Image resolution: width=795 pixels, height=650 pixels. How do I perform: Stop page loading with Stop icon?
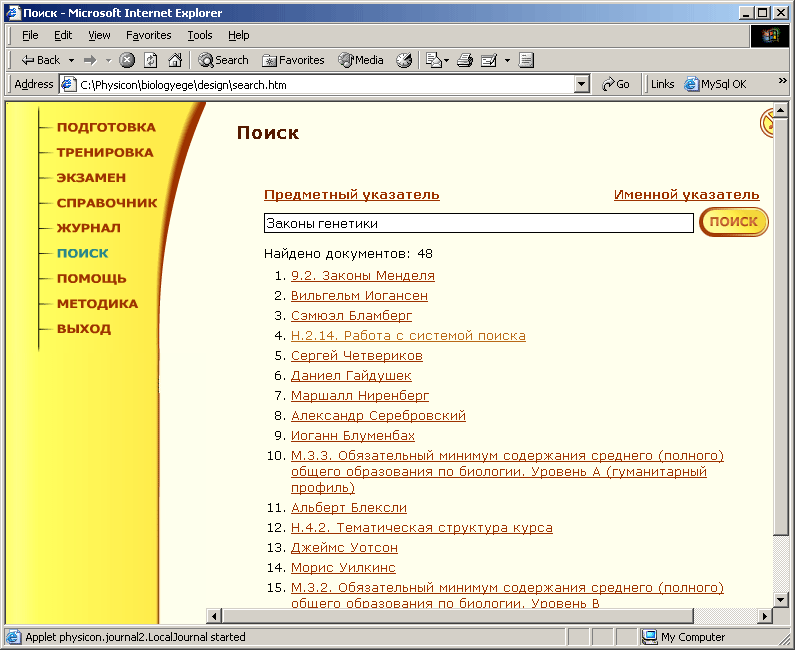point(127,60)
